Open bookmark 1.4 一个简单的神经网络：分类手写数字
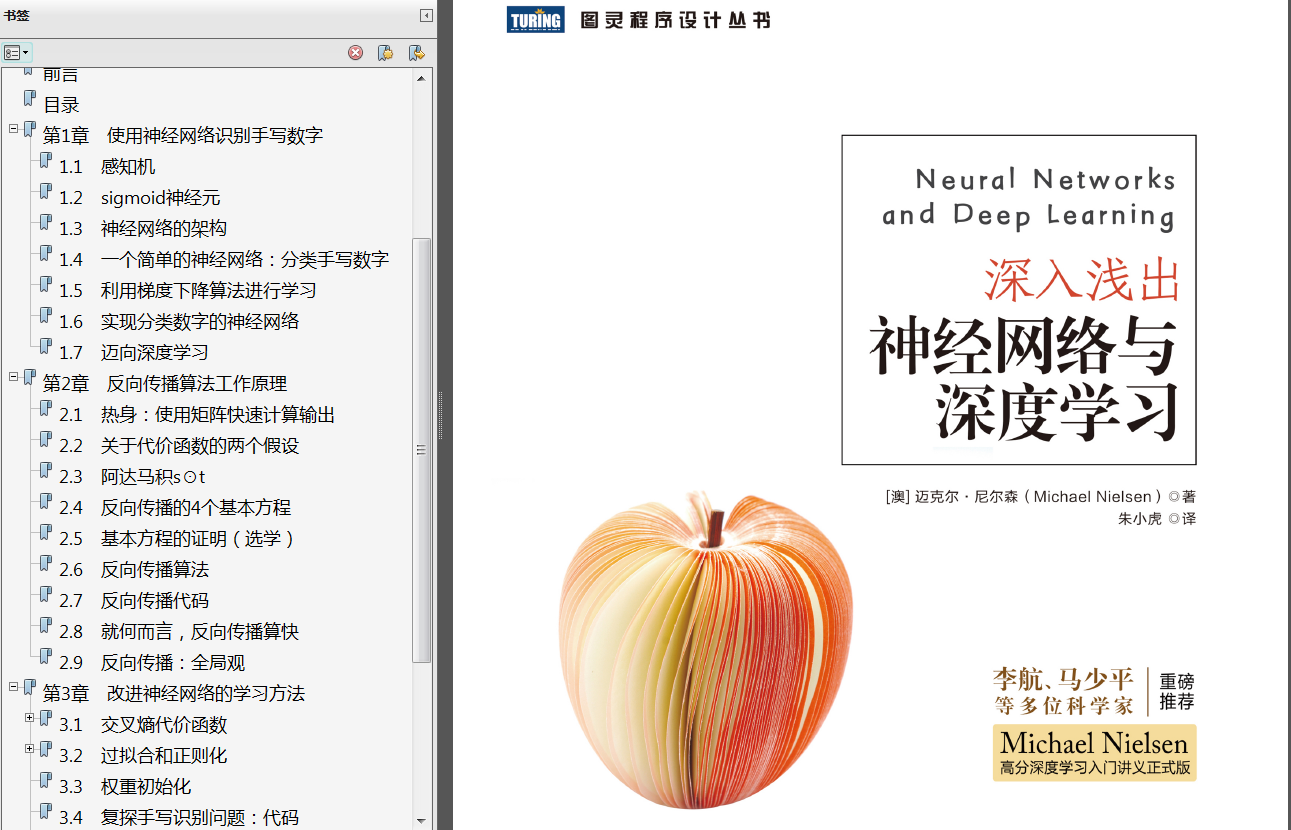Screen dimensions: 1291x830 224,260
